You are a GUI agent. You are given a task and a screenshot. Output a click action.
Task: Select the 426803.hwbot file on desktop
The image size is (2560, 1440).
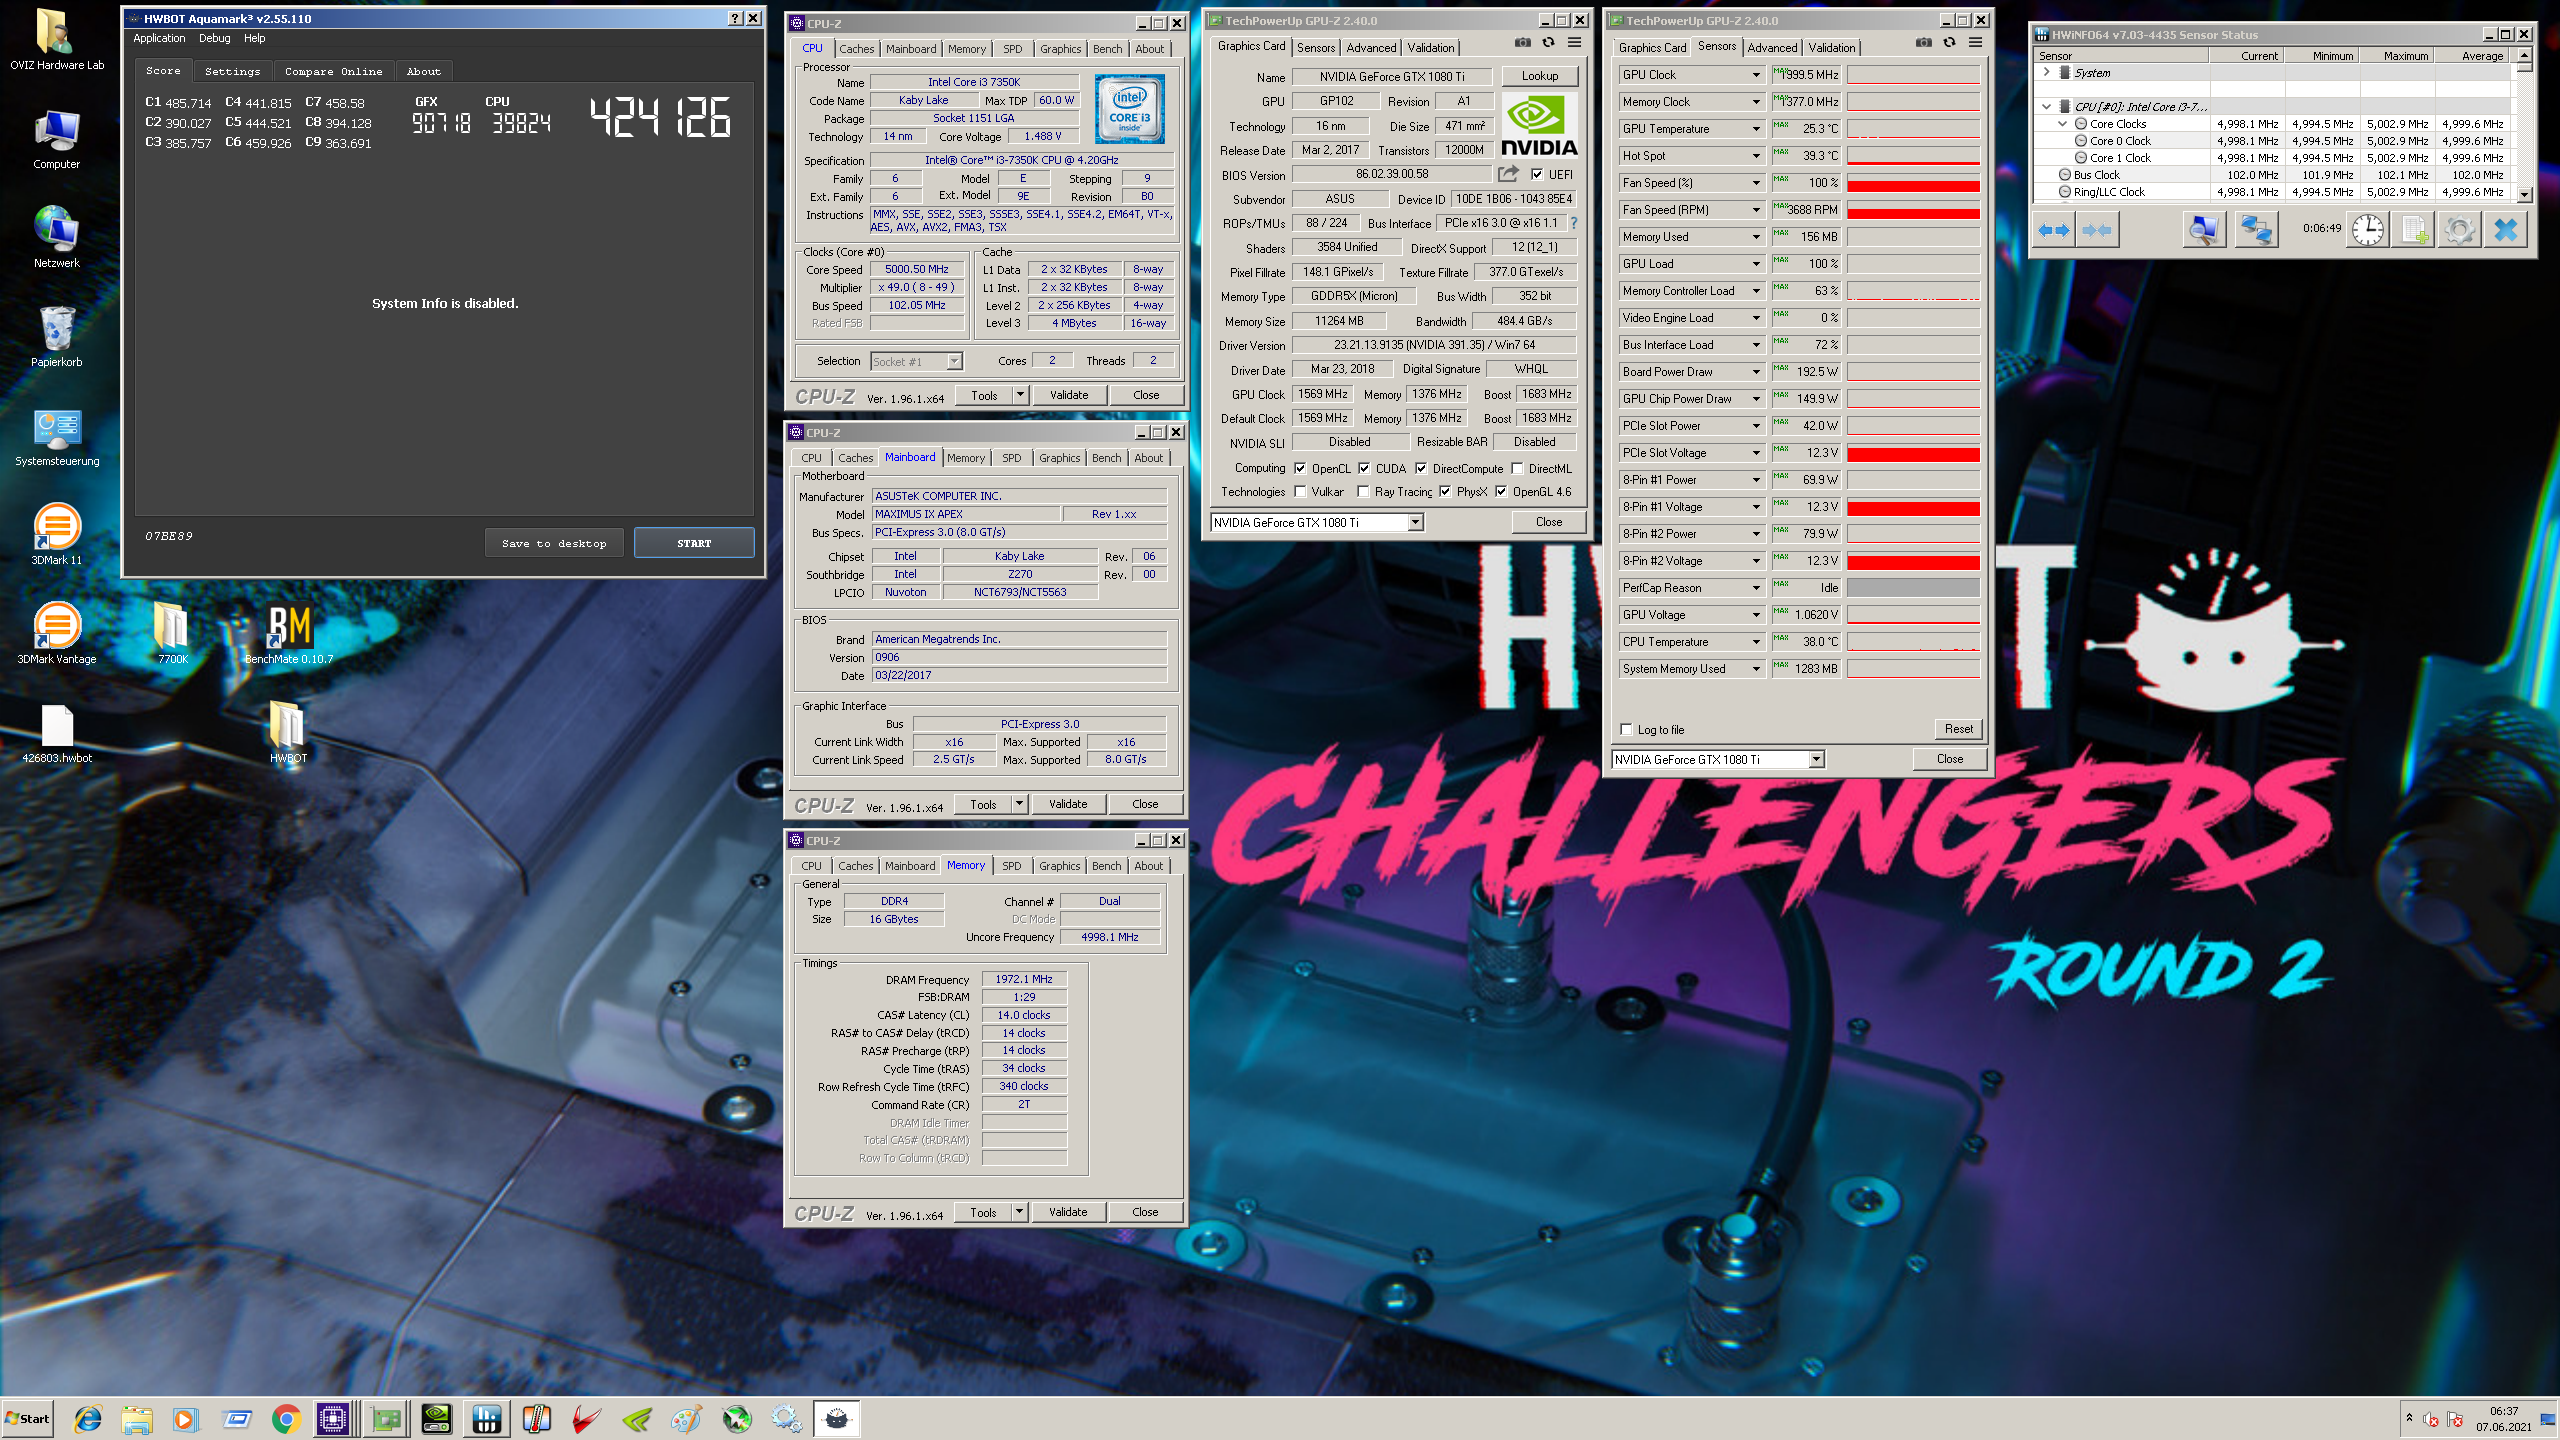57,733
